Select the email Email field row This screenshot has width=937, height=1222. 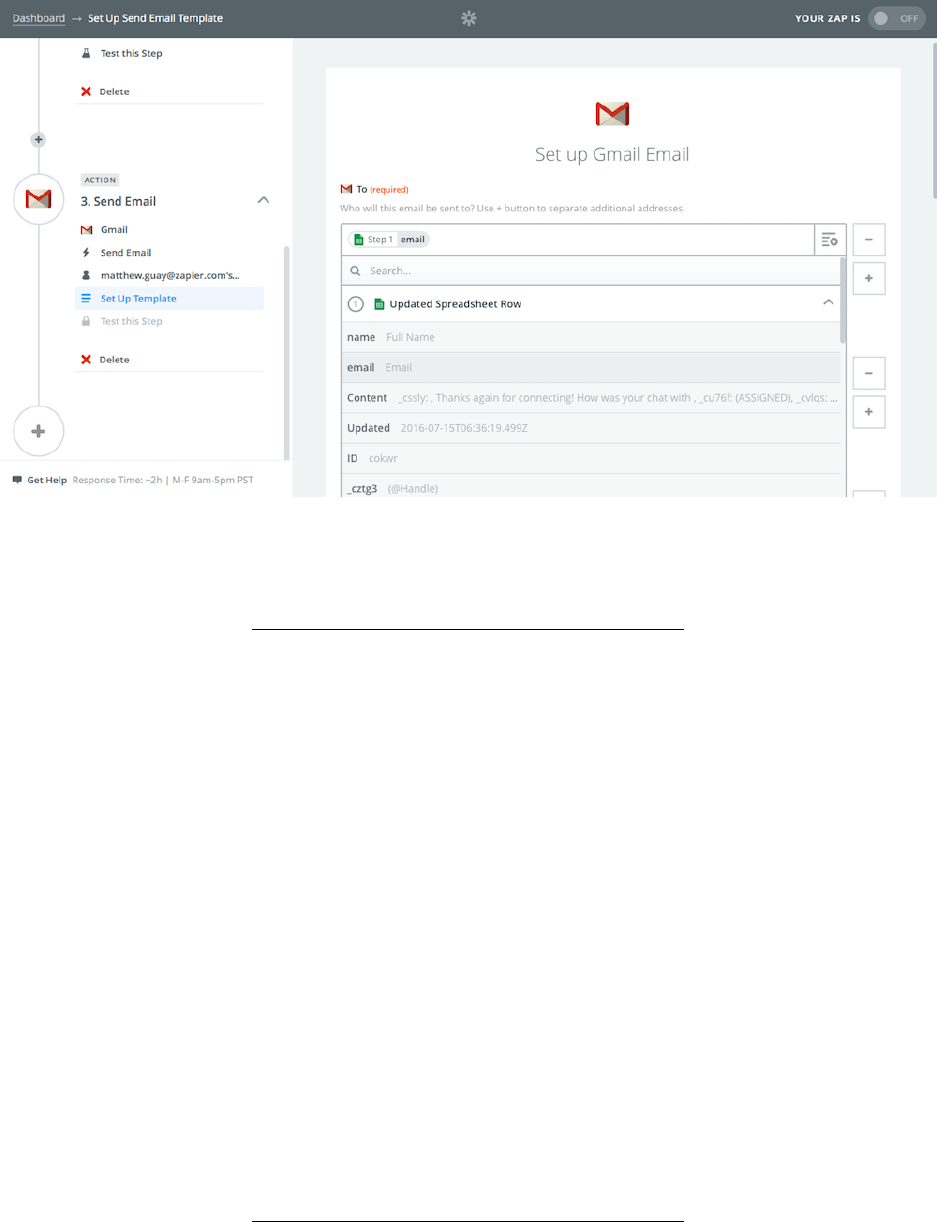coord(591,368)
